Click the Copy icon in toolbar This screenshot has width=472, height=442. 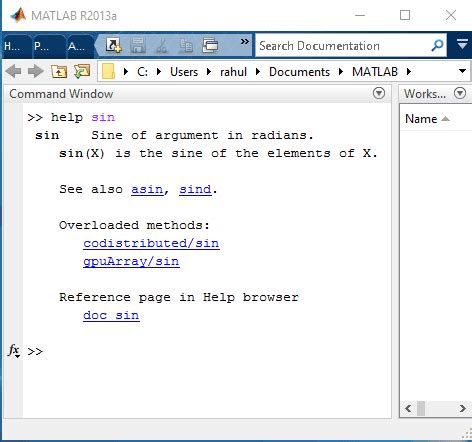coord(186,46)
